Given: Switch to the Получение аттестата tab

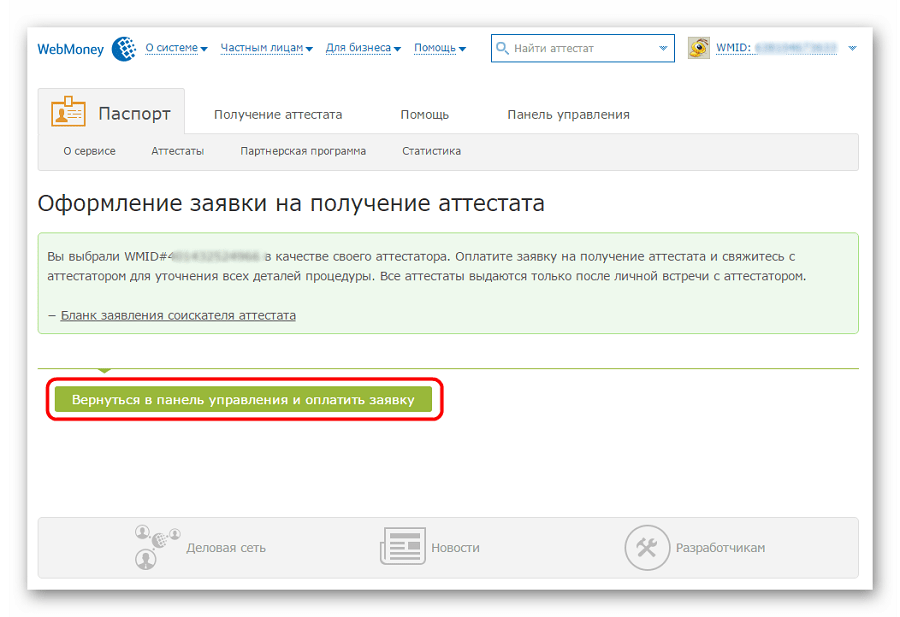Looking at the screenshot, I should click(278, 115).
